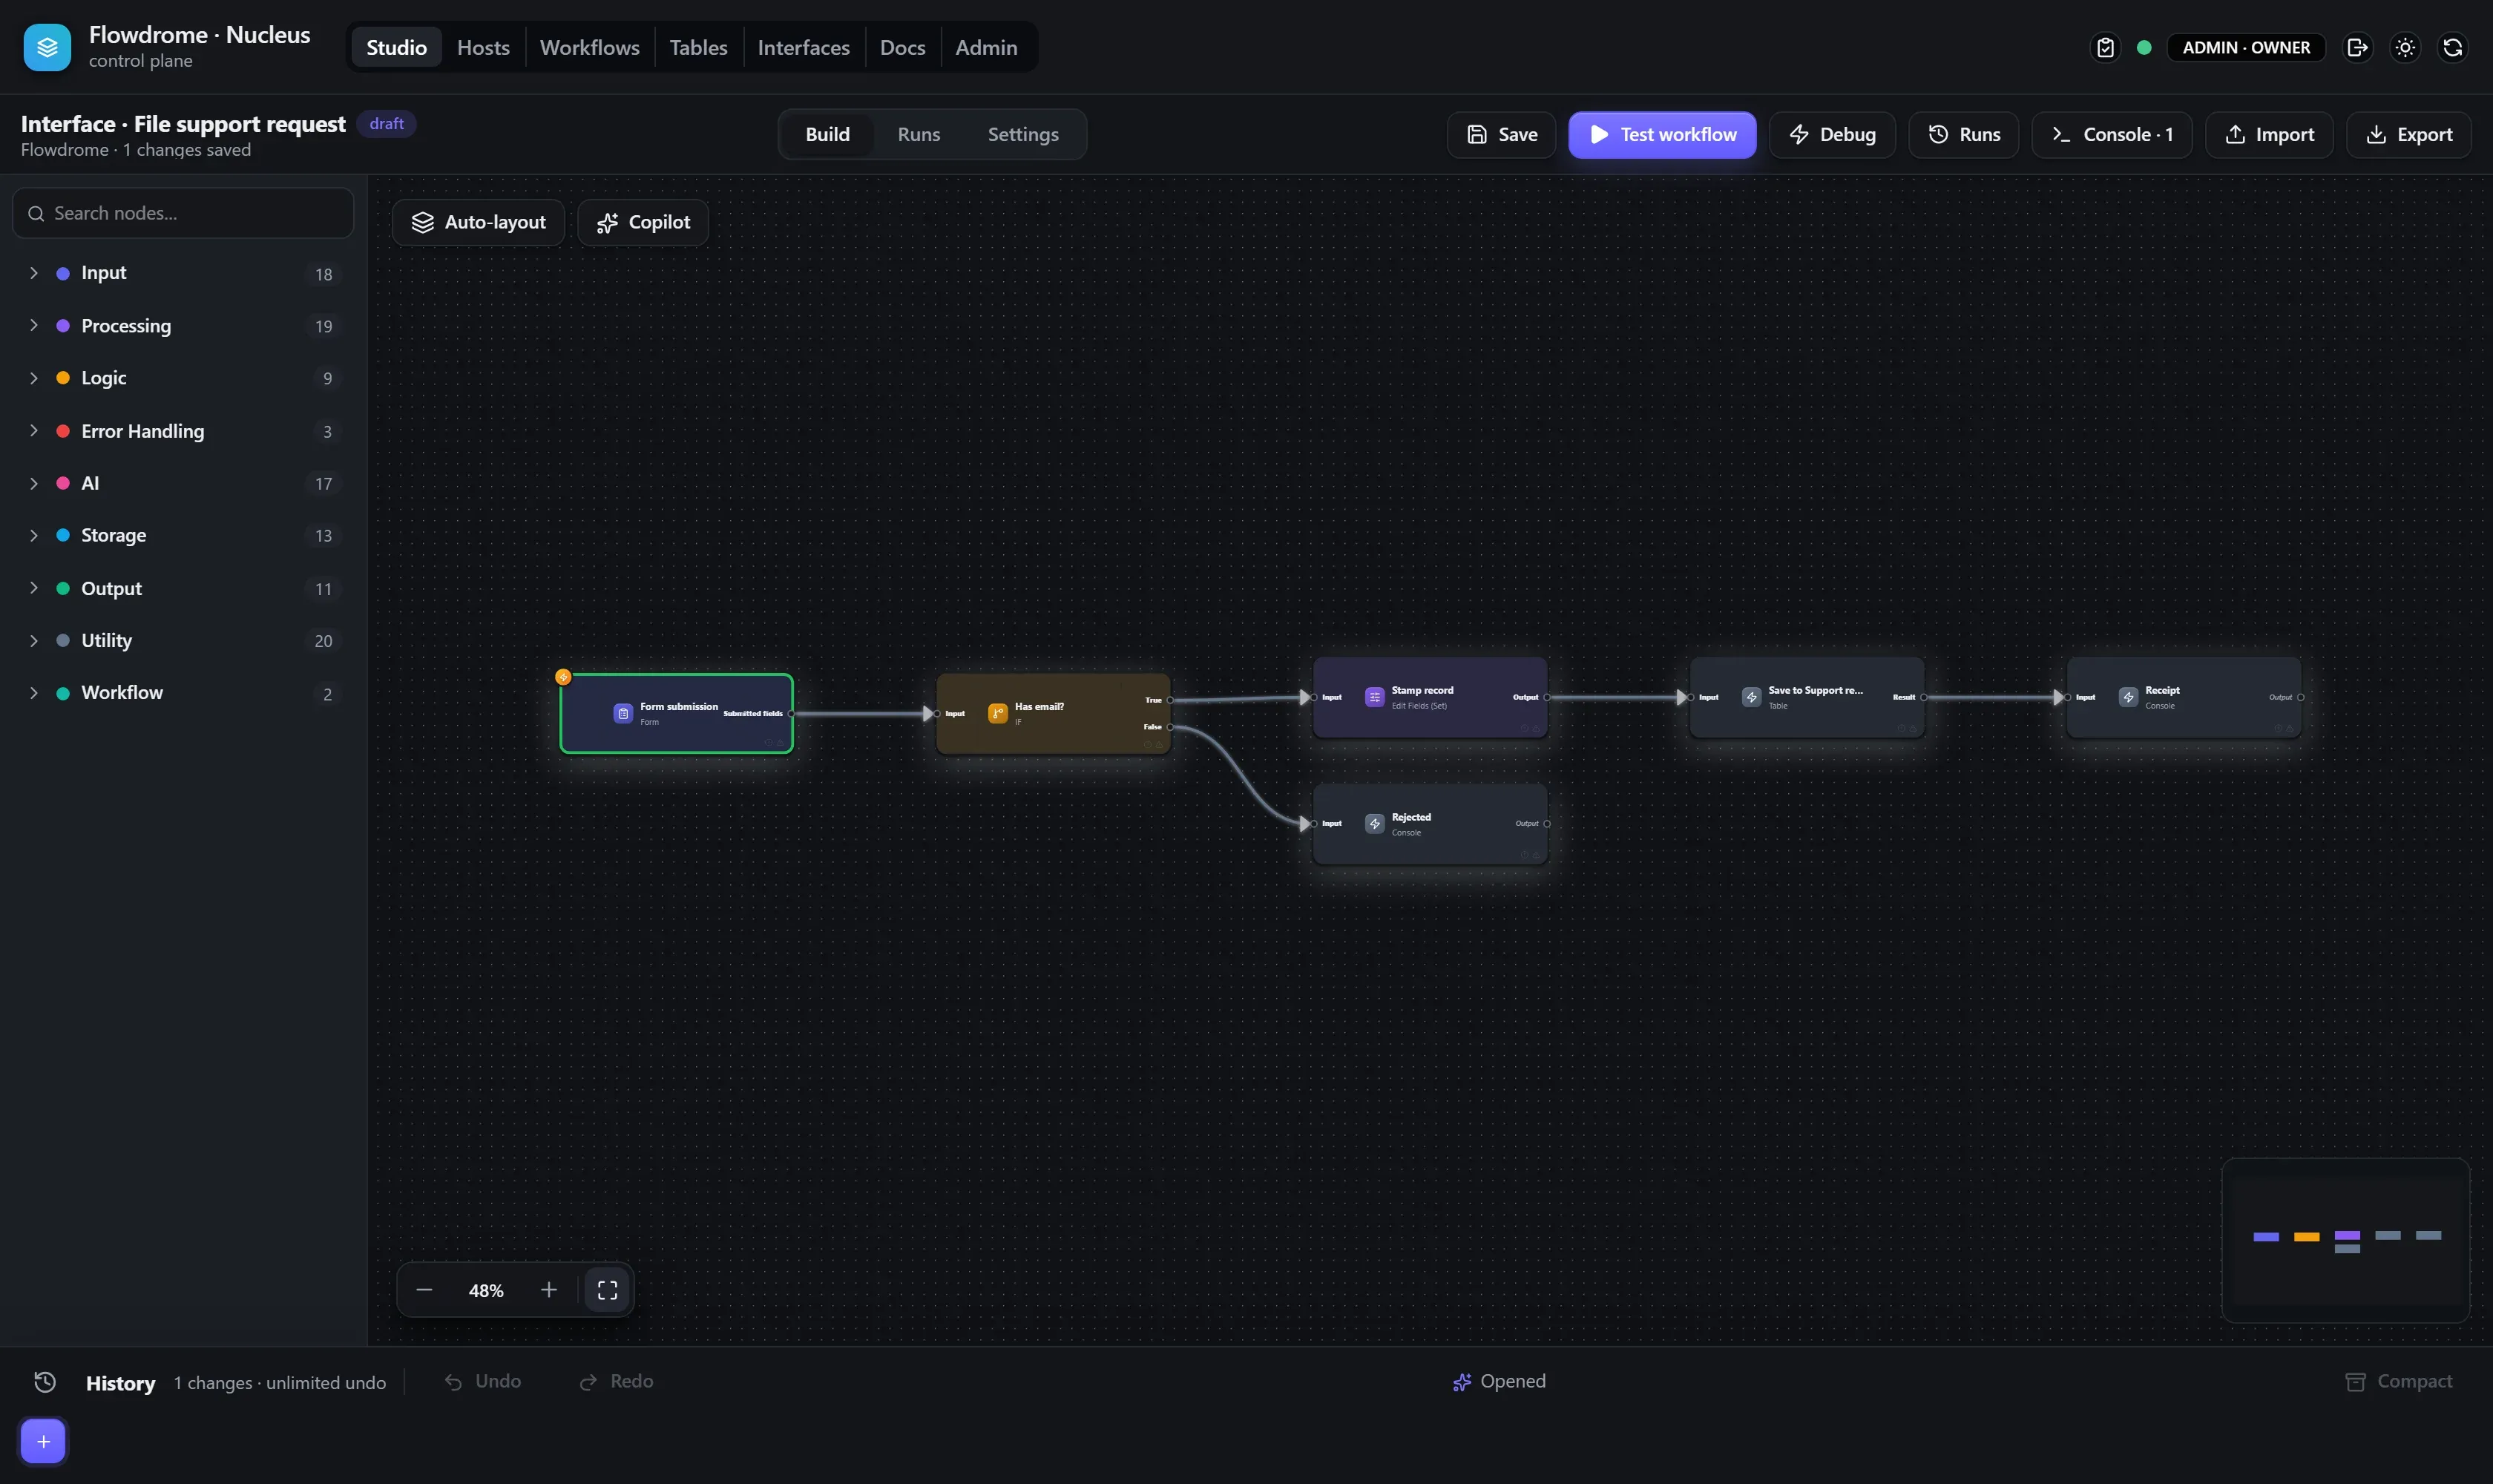2493x1484 pixels.
Task: Click the Compact button
Action: tap(2399, 1381)
